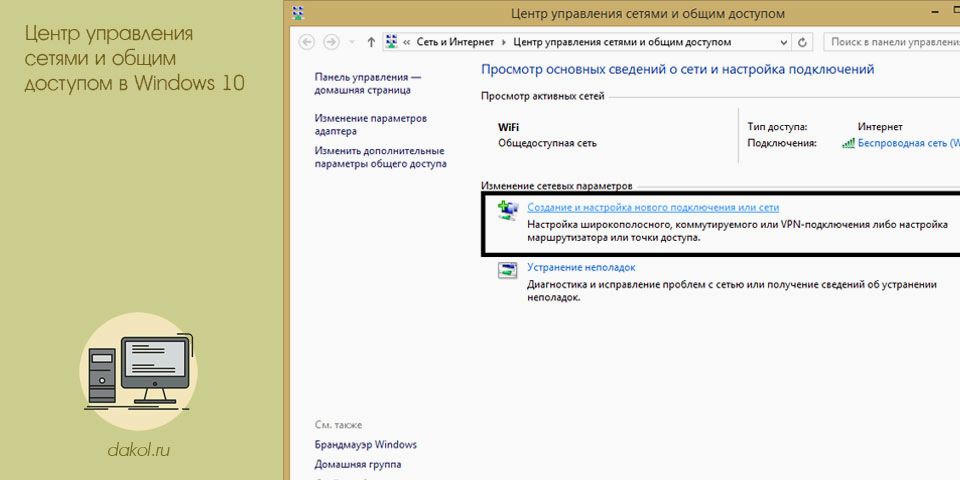The height and width of the screenshot is (480, 960).
Task: Click the network icon in the address bar
Action: coord(392,42)
